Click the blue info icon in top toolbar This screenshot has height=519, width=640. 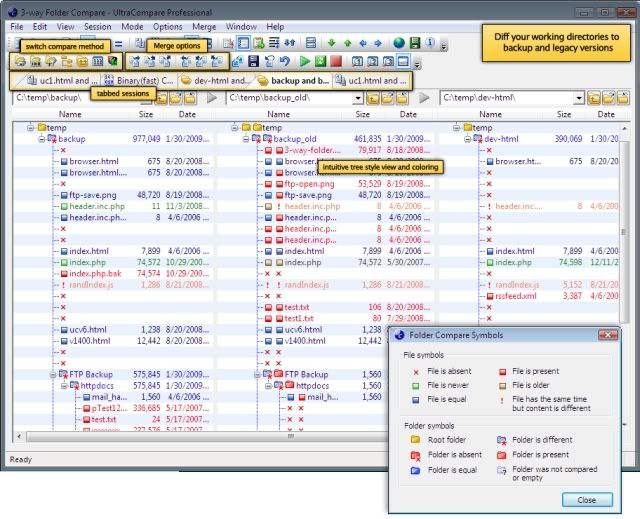tap(429, 44)
